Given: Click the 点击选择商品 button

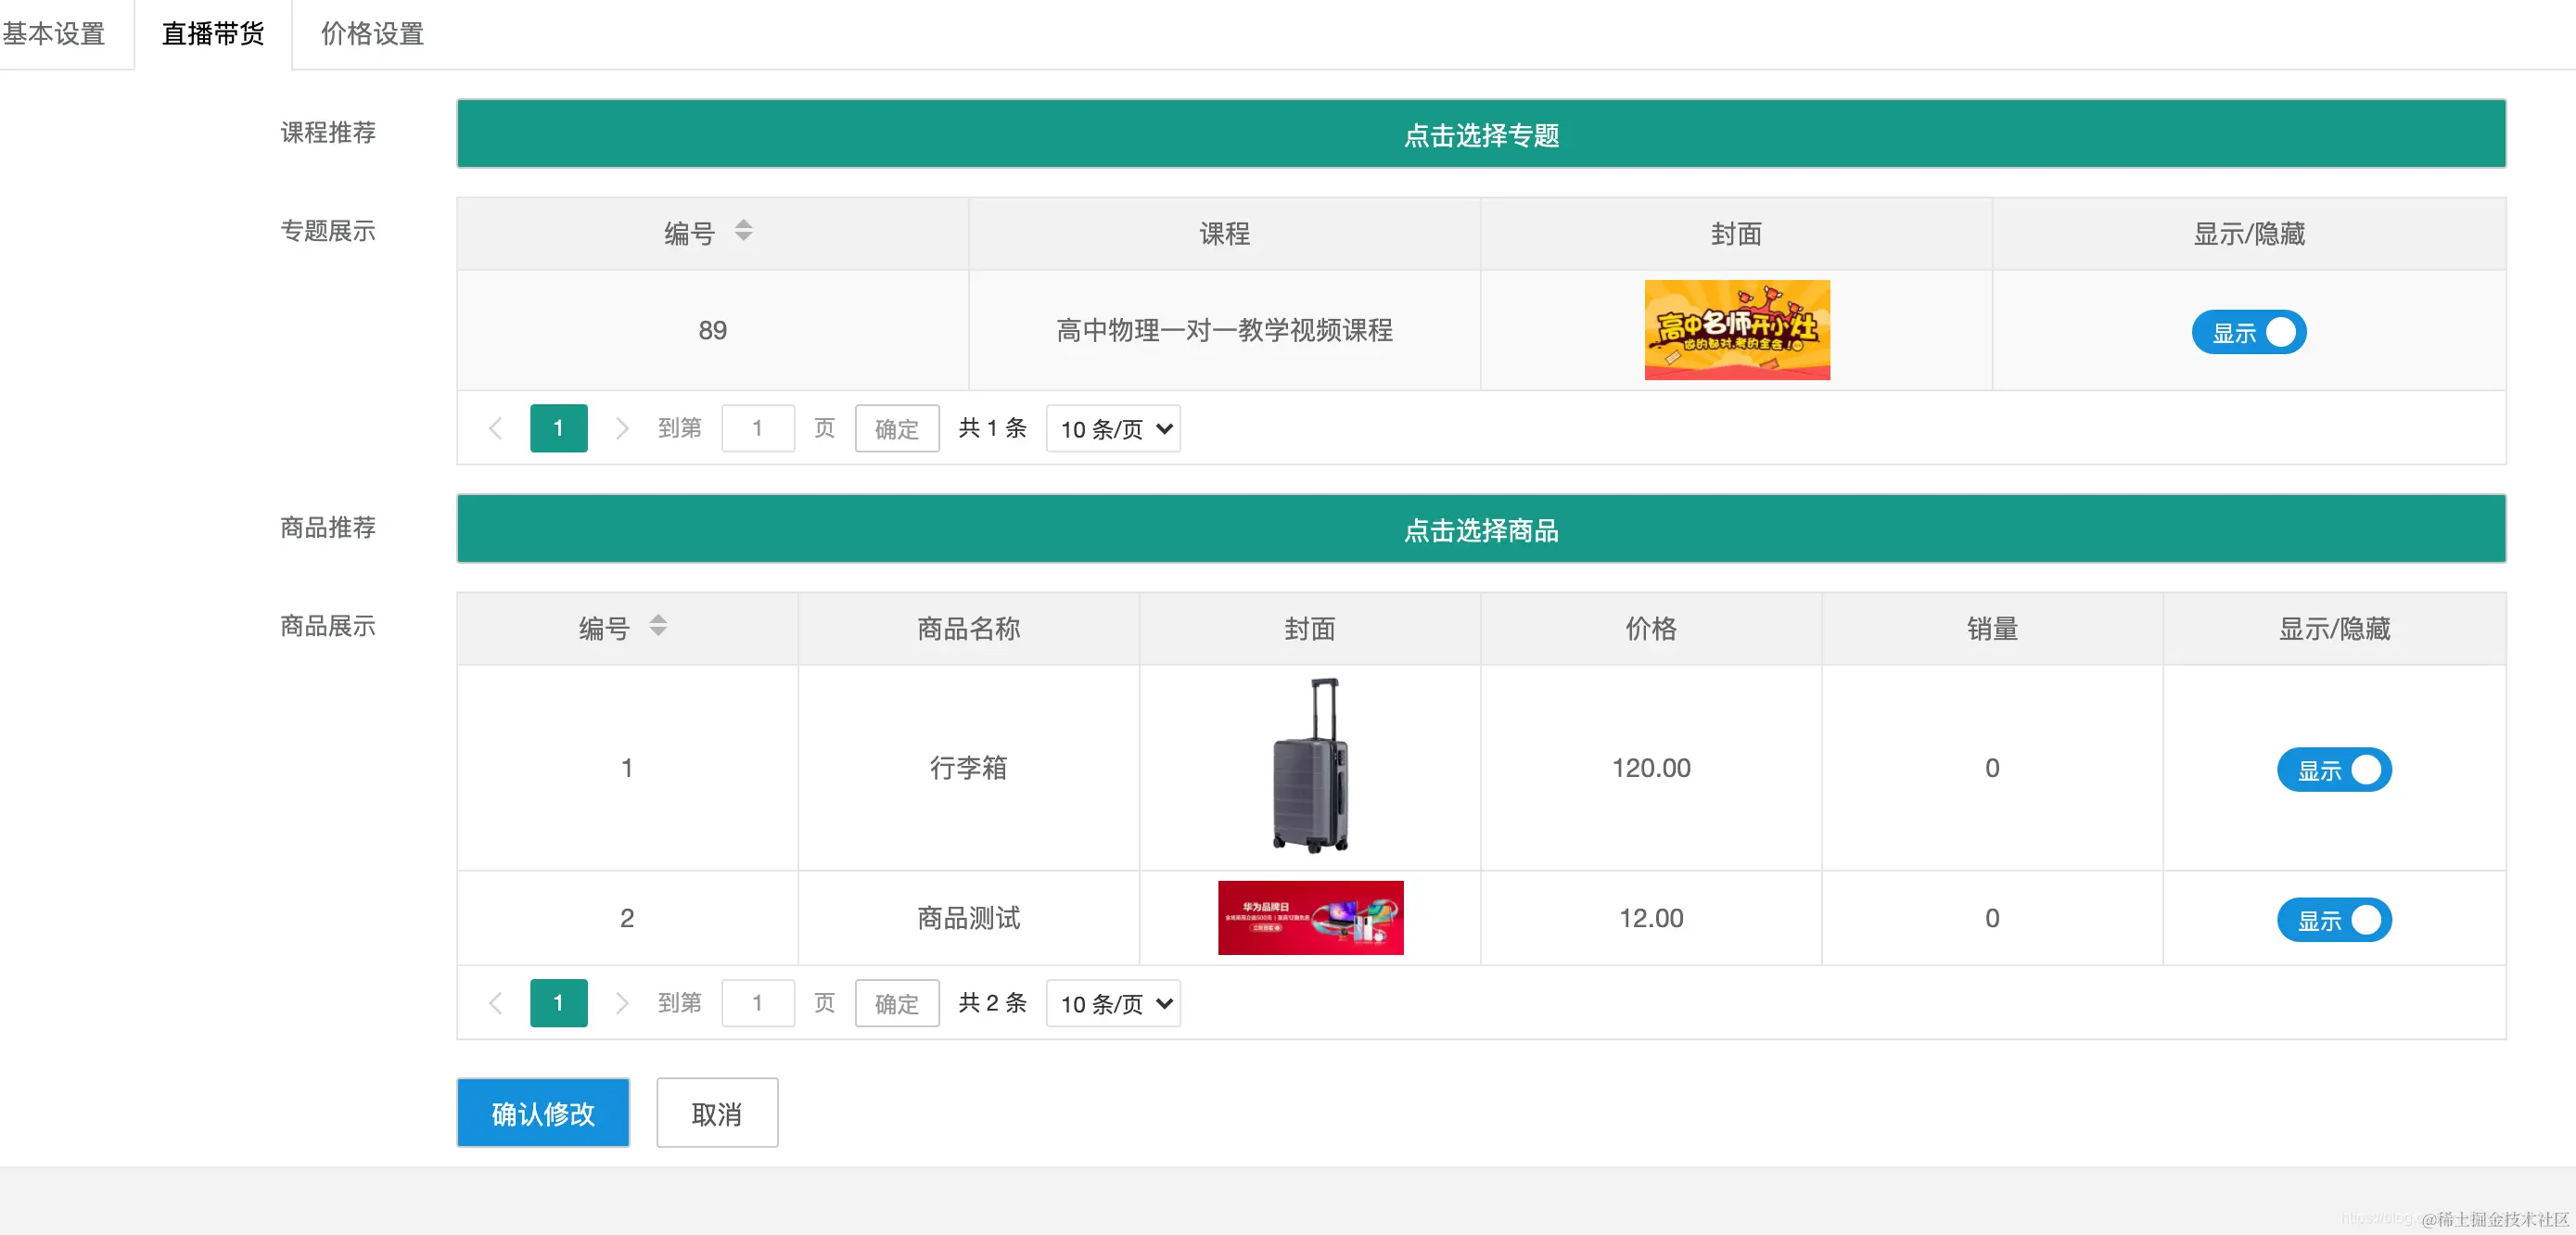Looking at the screenshot, I should (x=1480, y=529).
